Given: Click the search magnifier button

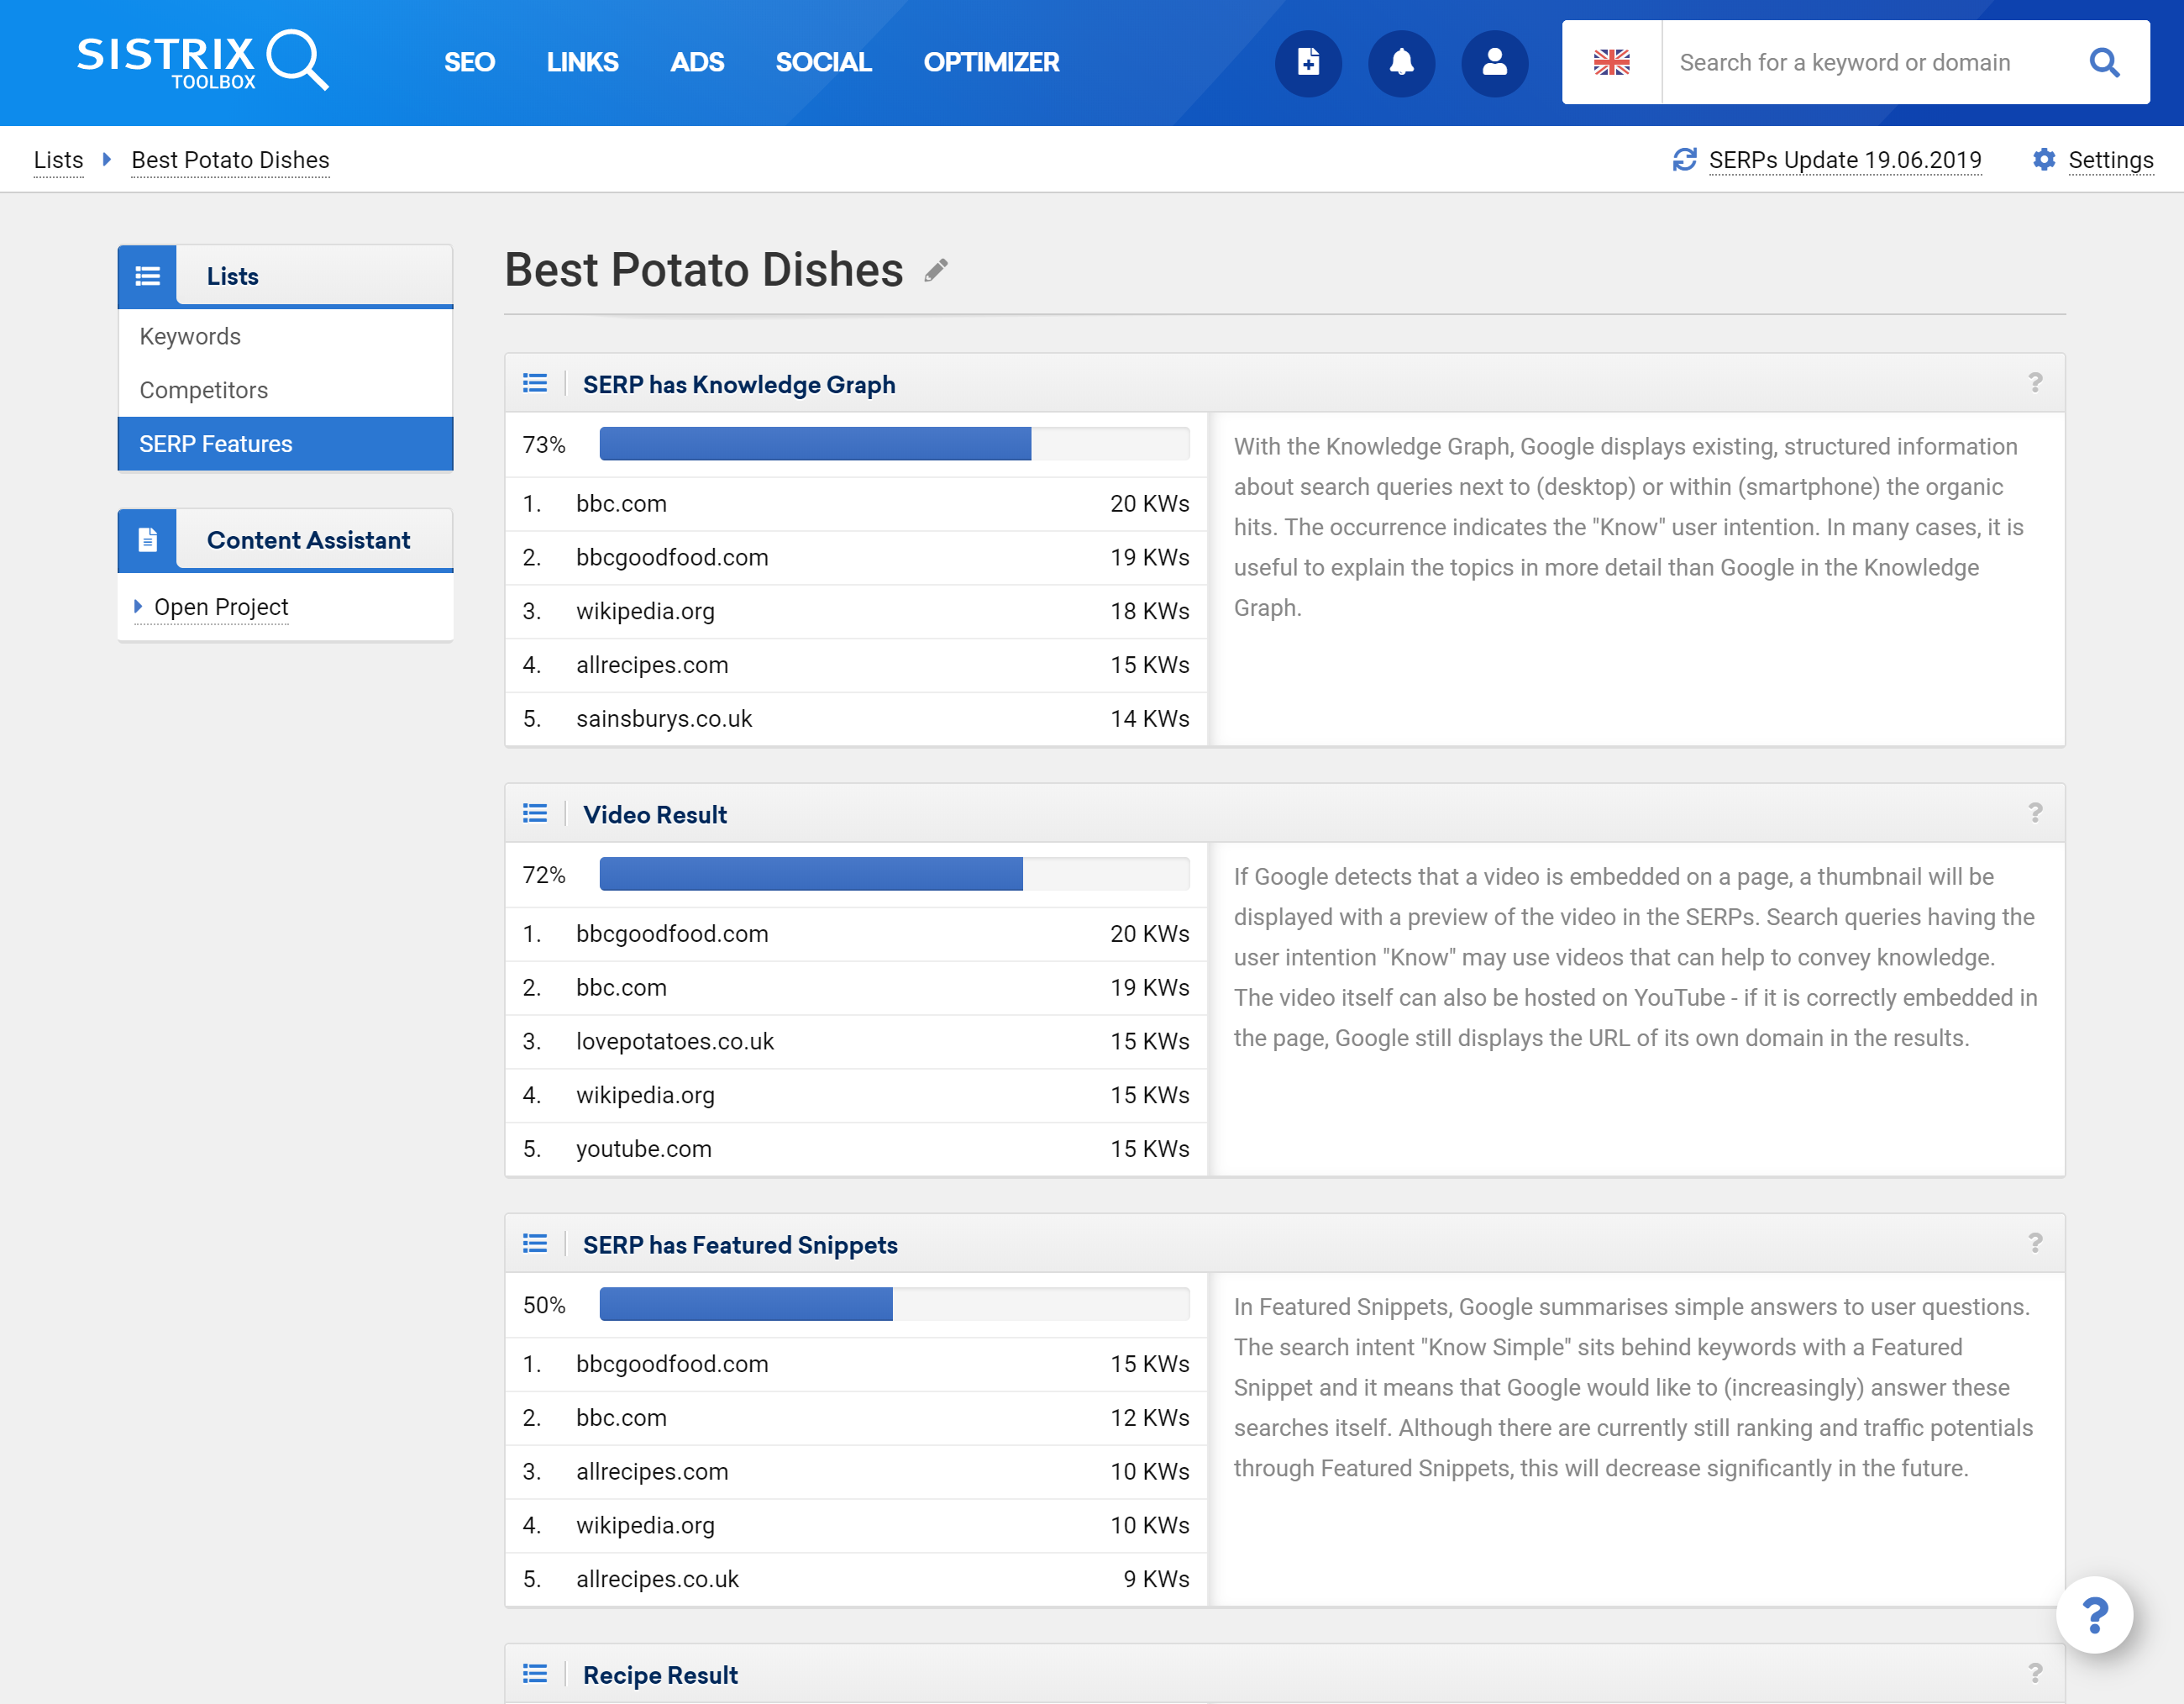Looking at the screenshot, I should (x=2104, y=62).
